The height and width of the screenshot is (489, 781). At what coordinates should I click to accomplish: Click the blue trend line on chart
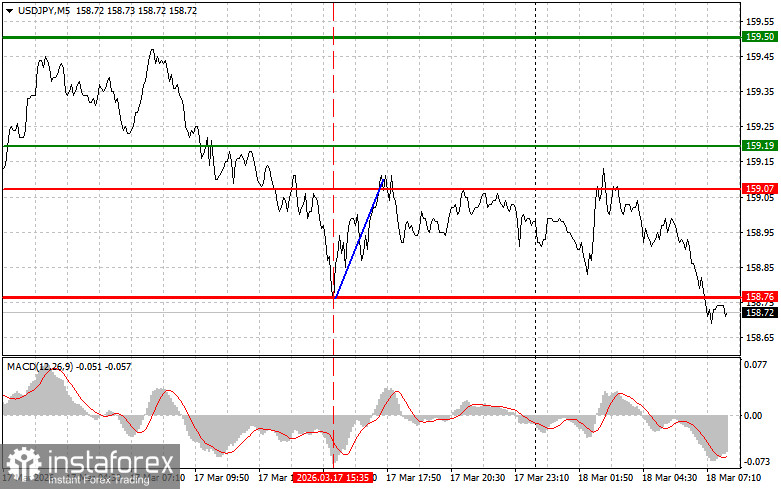click(x=359, y=240)
